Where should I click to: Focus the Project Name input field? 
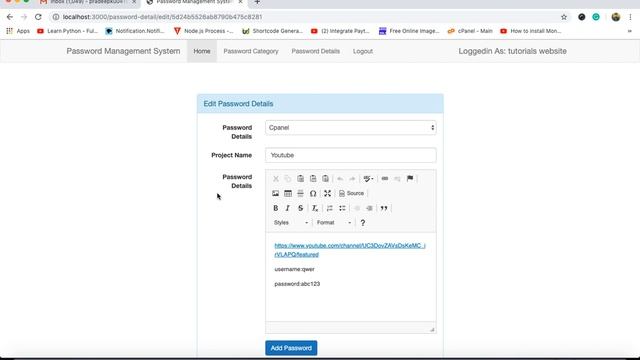pyautogui.click(x=351, y=155)
